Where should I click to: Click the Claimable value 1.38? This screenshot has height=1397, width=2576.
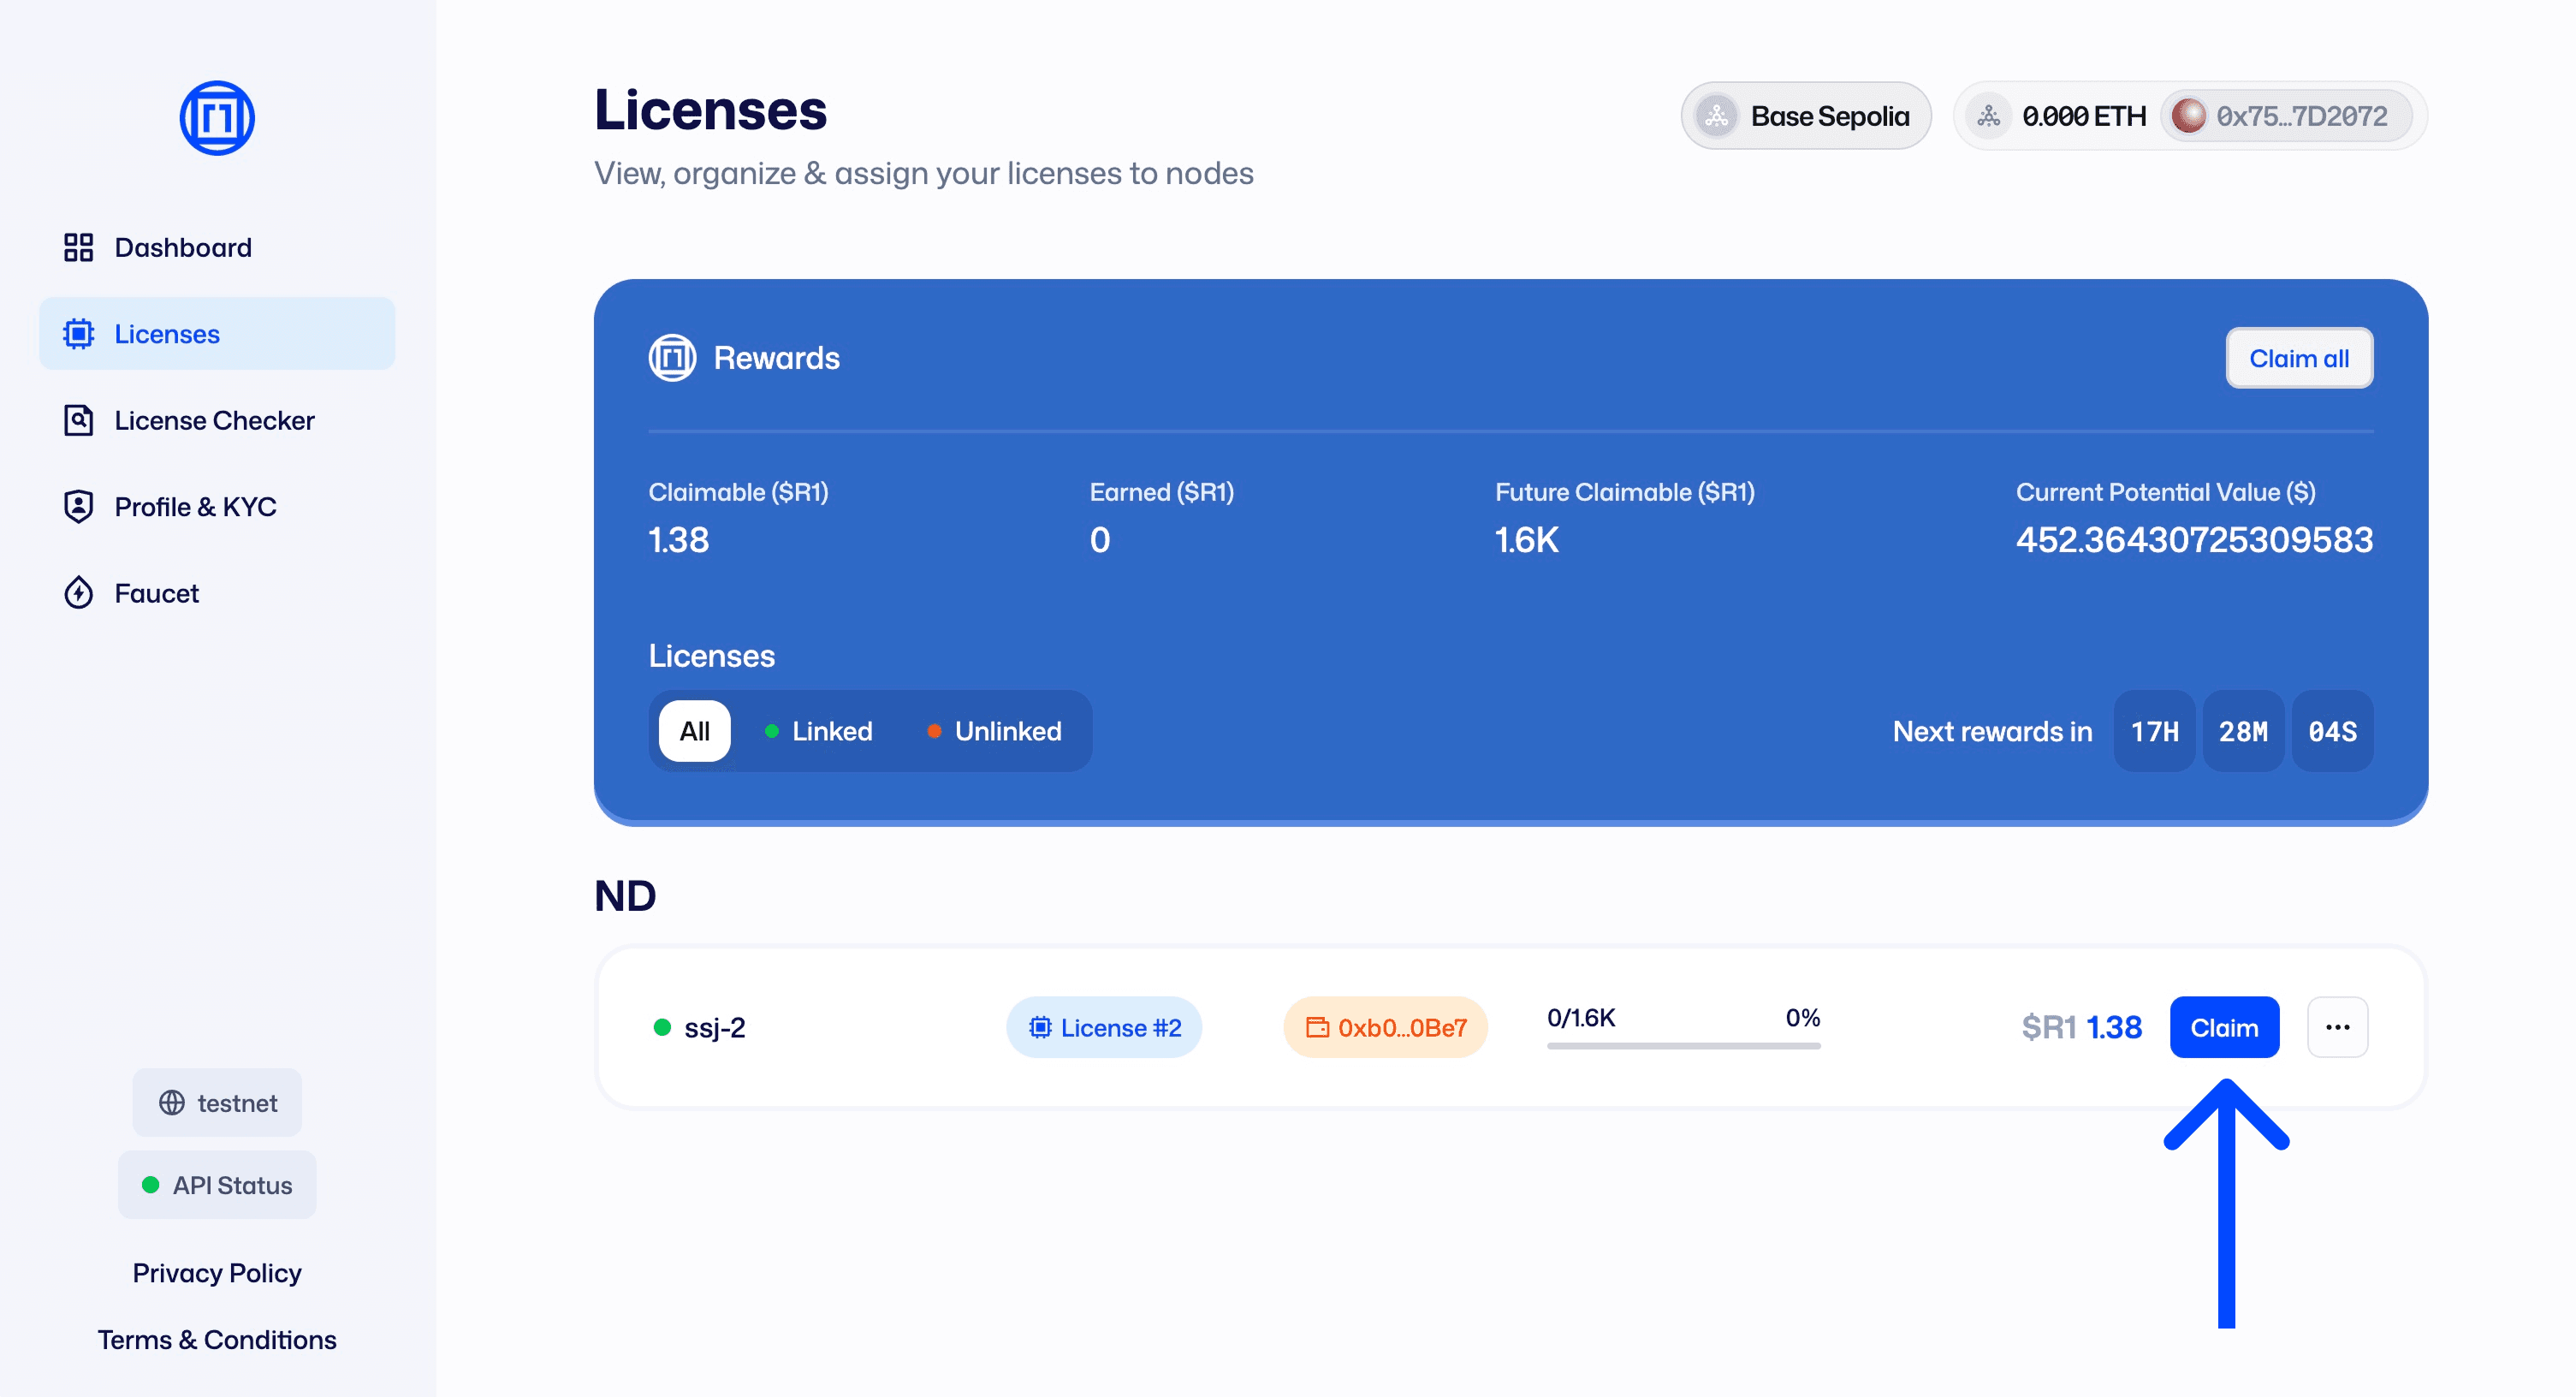[x=679, y=540]
